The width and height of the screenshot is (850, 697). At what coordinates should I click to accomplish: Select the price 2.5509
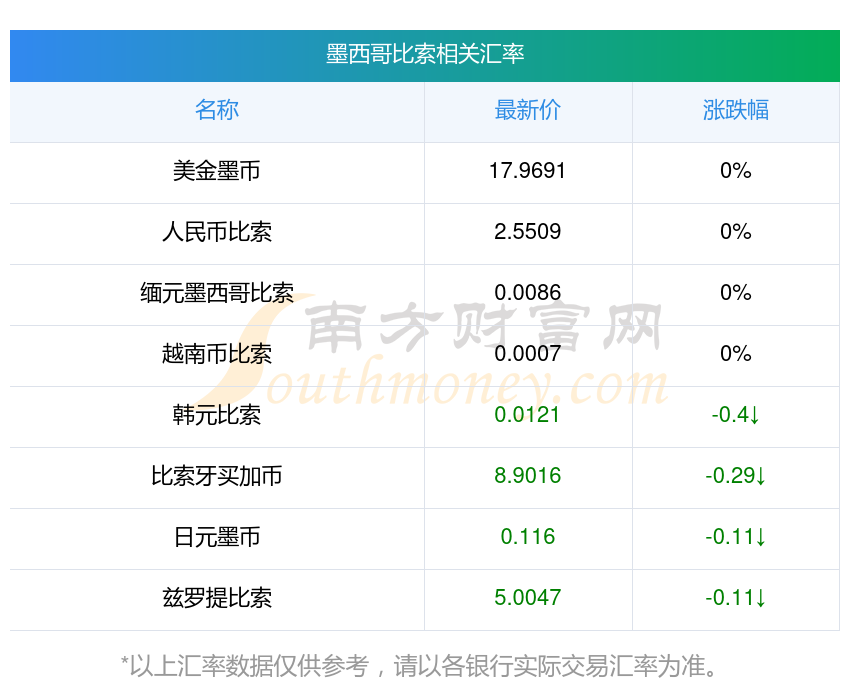(x=527, y=232)
